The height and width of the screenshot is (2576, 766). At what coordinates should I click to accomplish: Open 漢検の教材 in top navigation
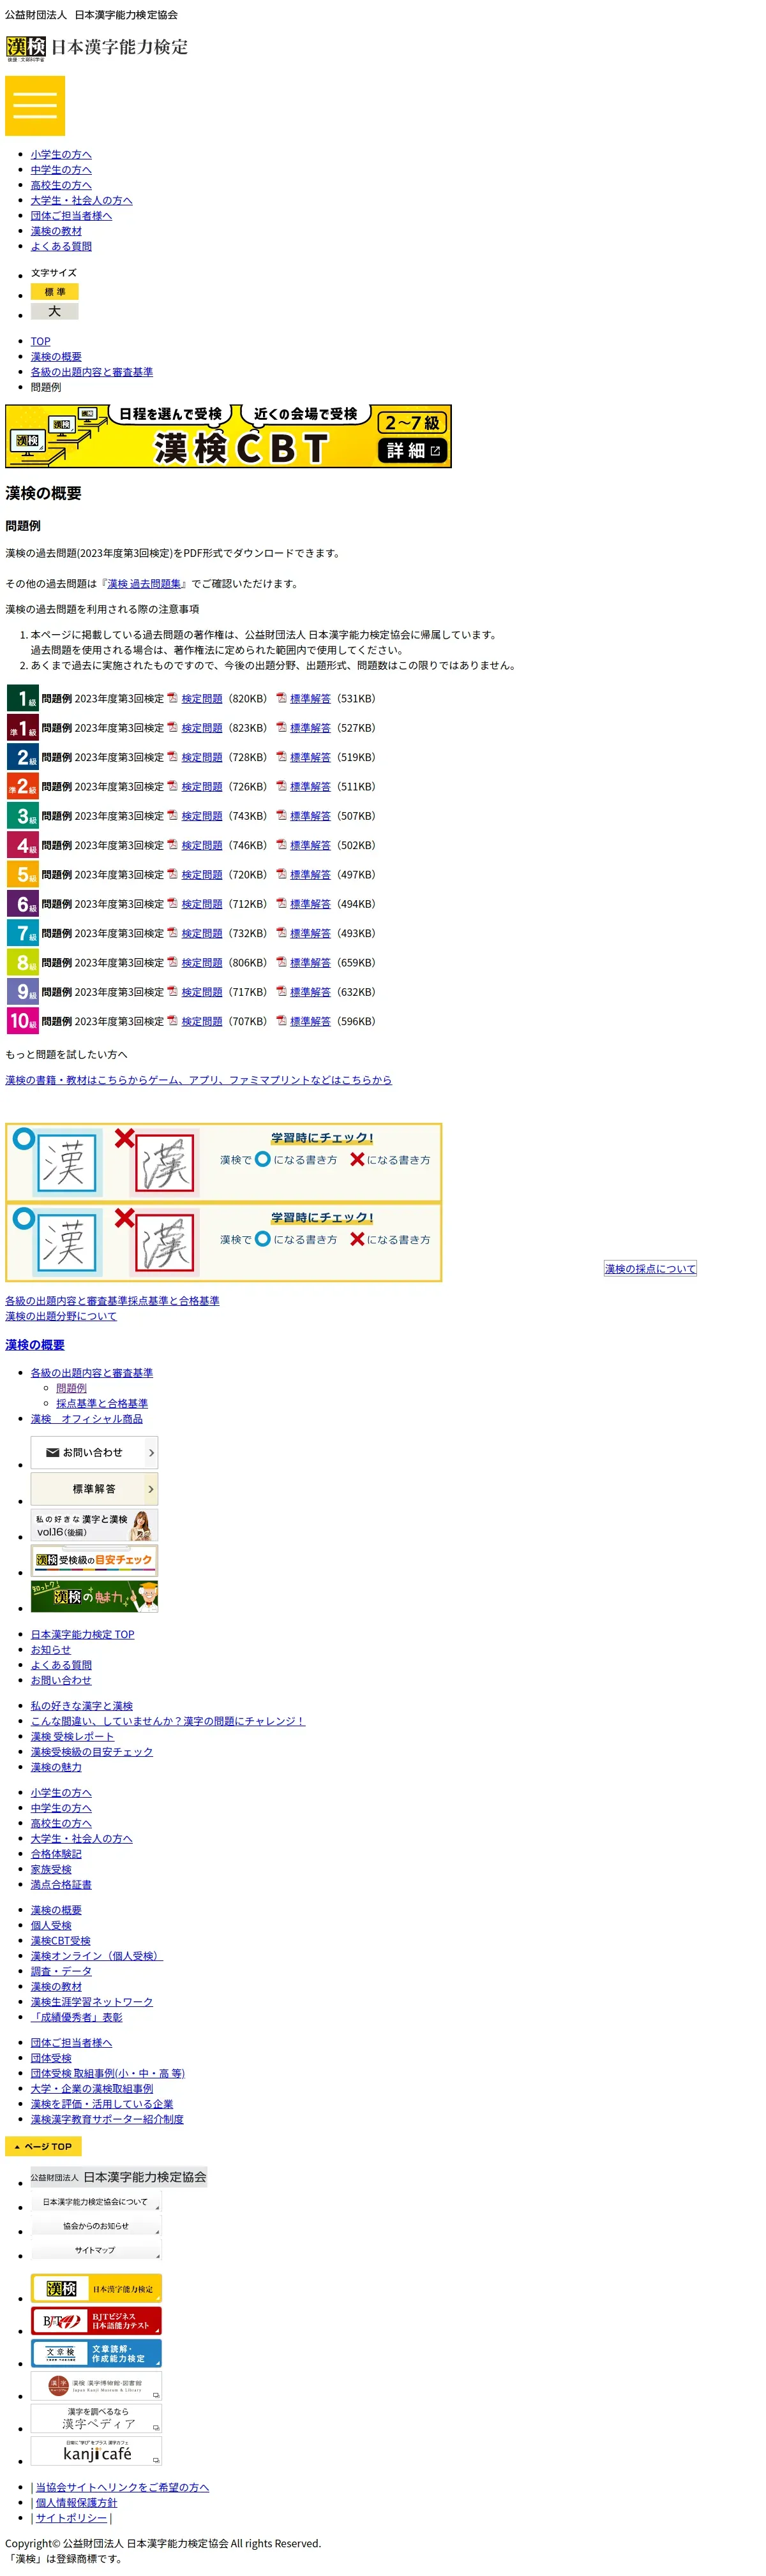(56, 231)
